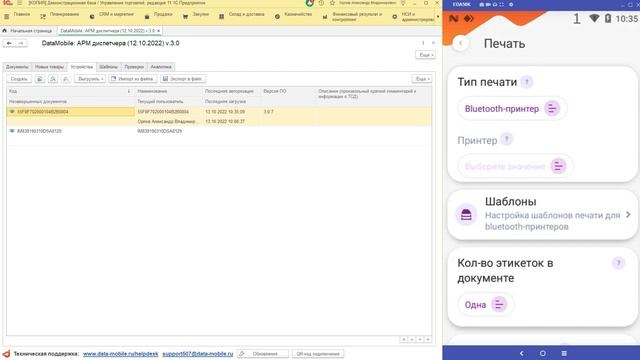Open the upper Еще dropdown

[425, 55]
